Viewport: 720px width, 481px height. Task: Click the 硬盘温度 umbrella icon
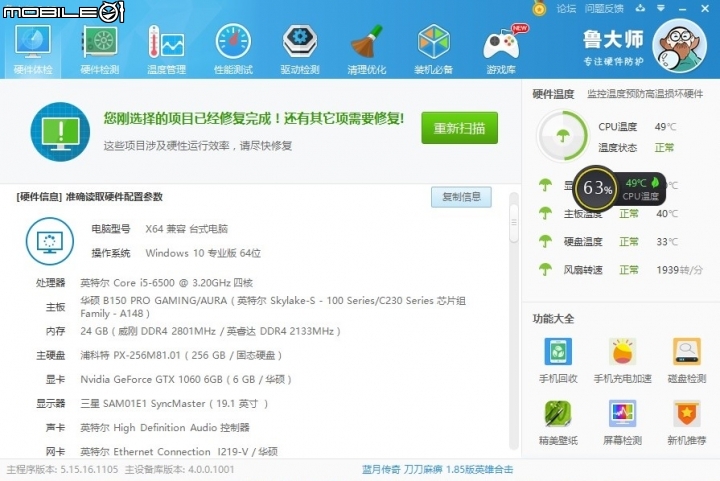545,241
